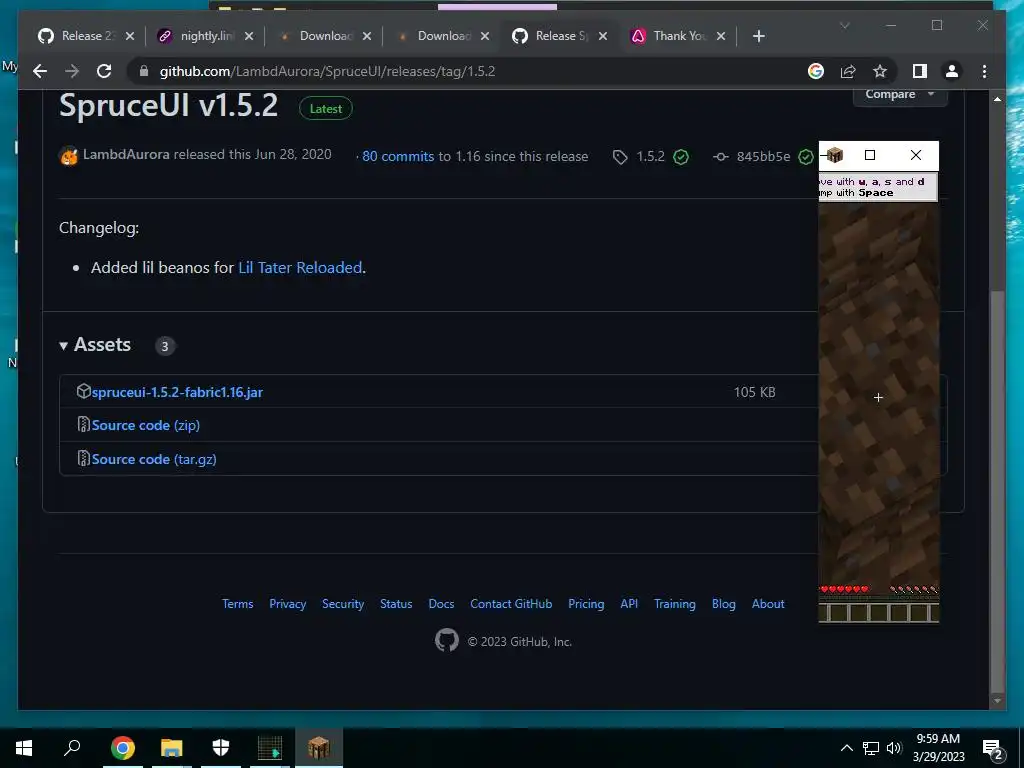Screen dimensions: 1024x768
Task: Click the lock icon in address bar
Action: (144, 71)
